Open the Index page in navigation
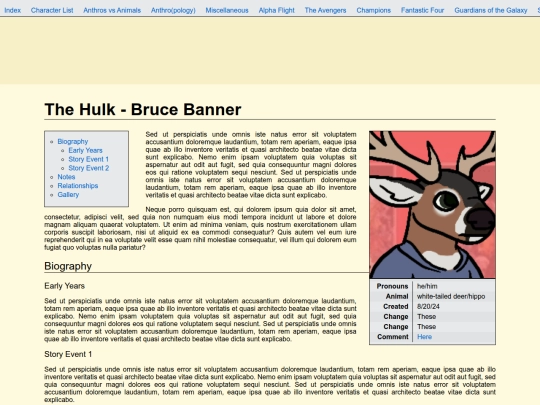This screenshot has width=540, height=405. [x=12, y=10]
